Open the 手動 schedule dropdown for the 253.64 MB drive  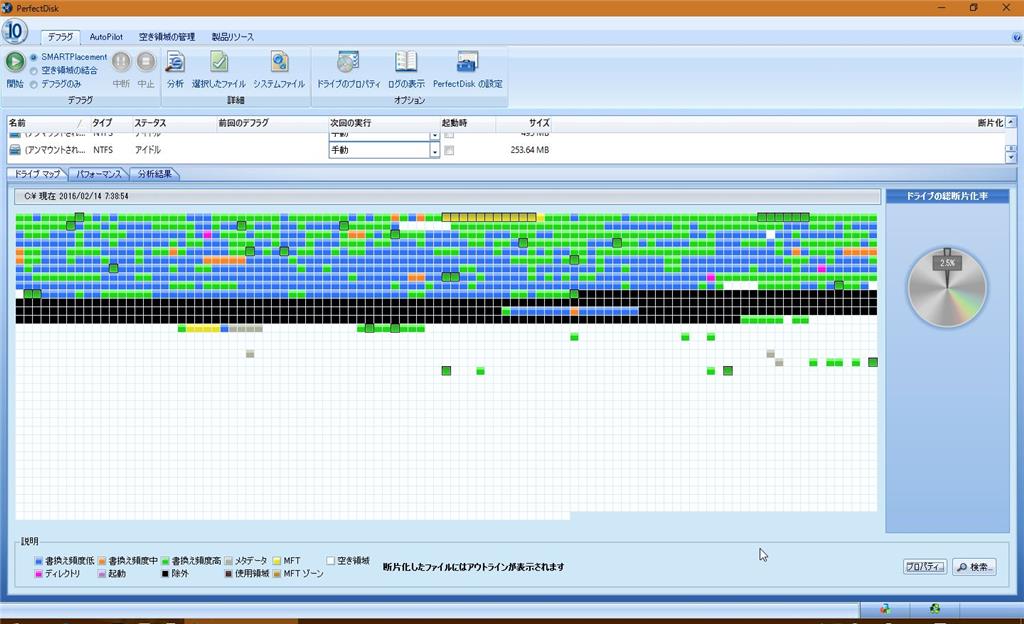(434, 150)
